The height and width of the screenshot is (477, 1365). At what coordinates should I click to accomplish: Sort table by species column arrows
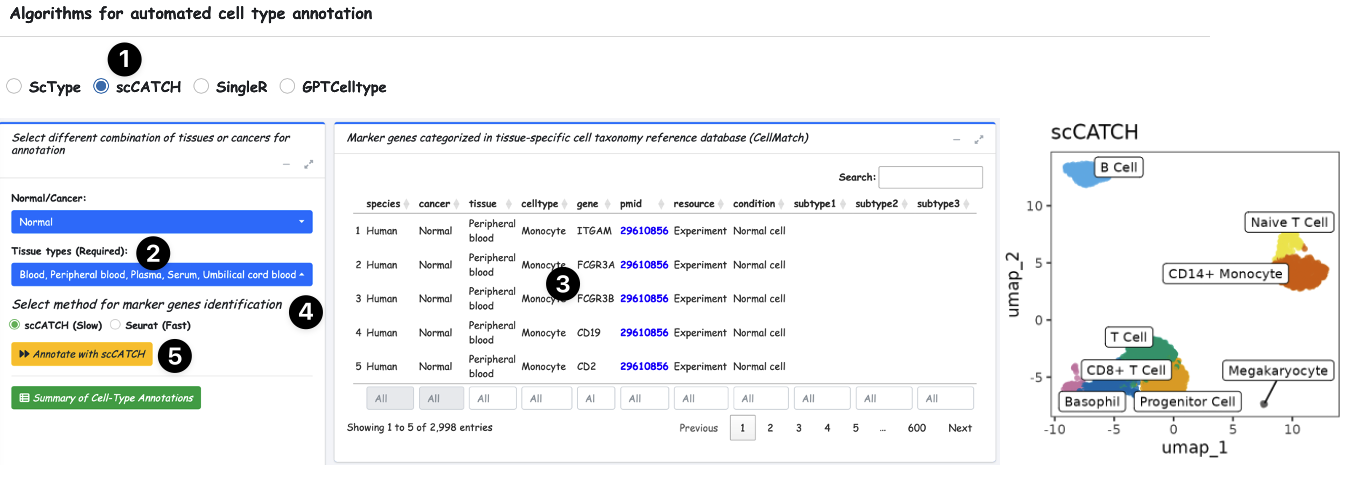tap(405, 204)
